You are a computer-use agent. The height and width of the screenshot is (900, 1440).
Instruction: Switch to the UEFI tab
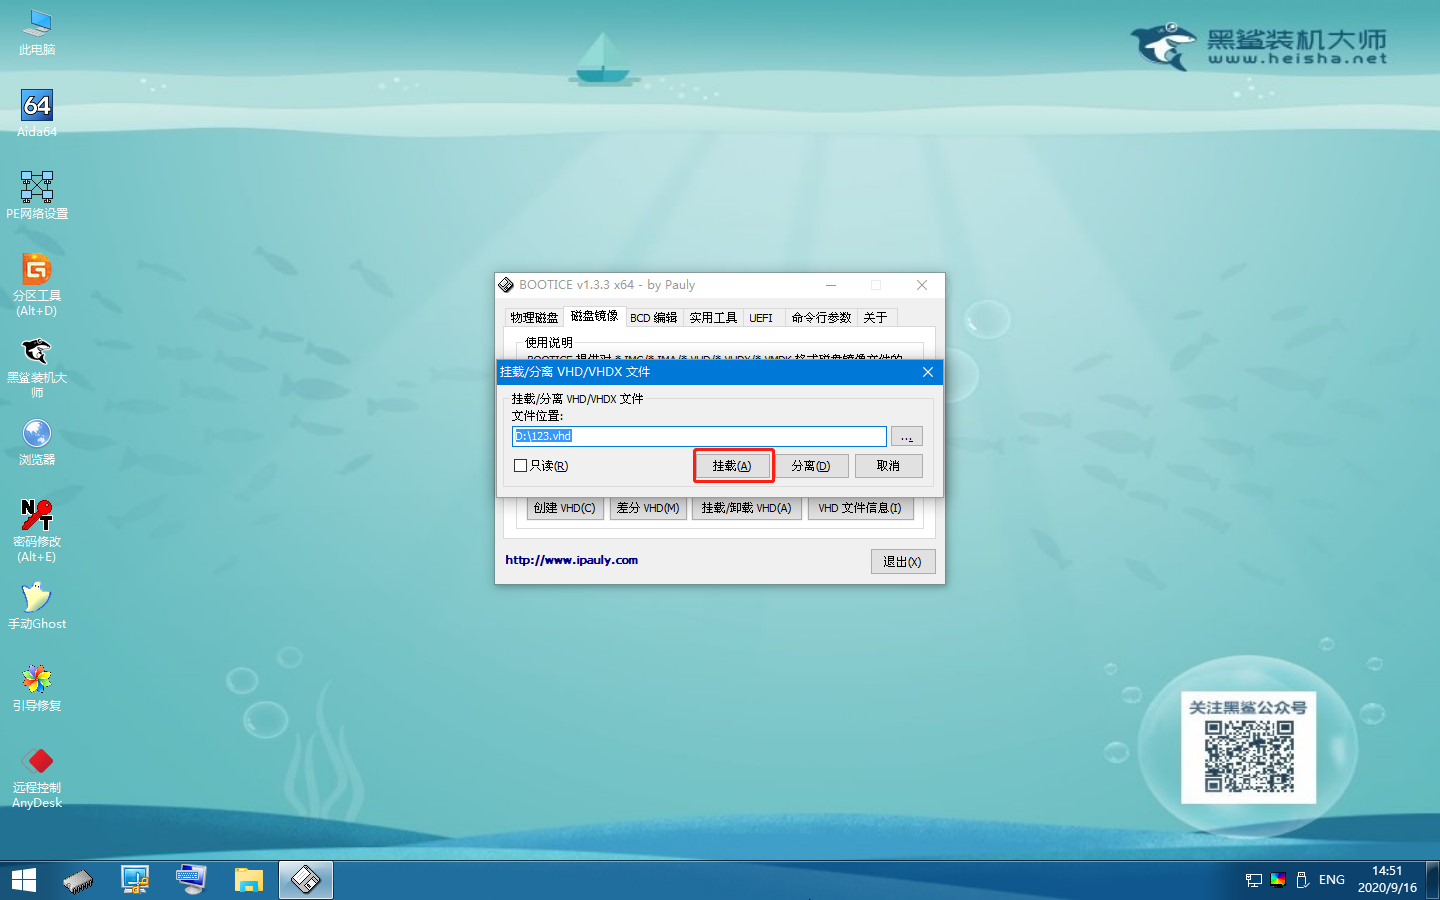click(761, 317)
